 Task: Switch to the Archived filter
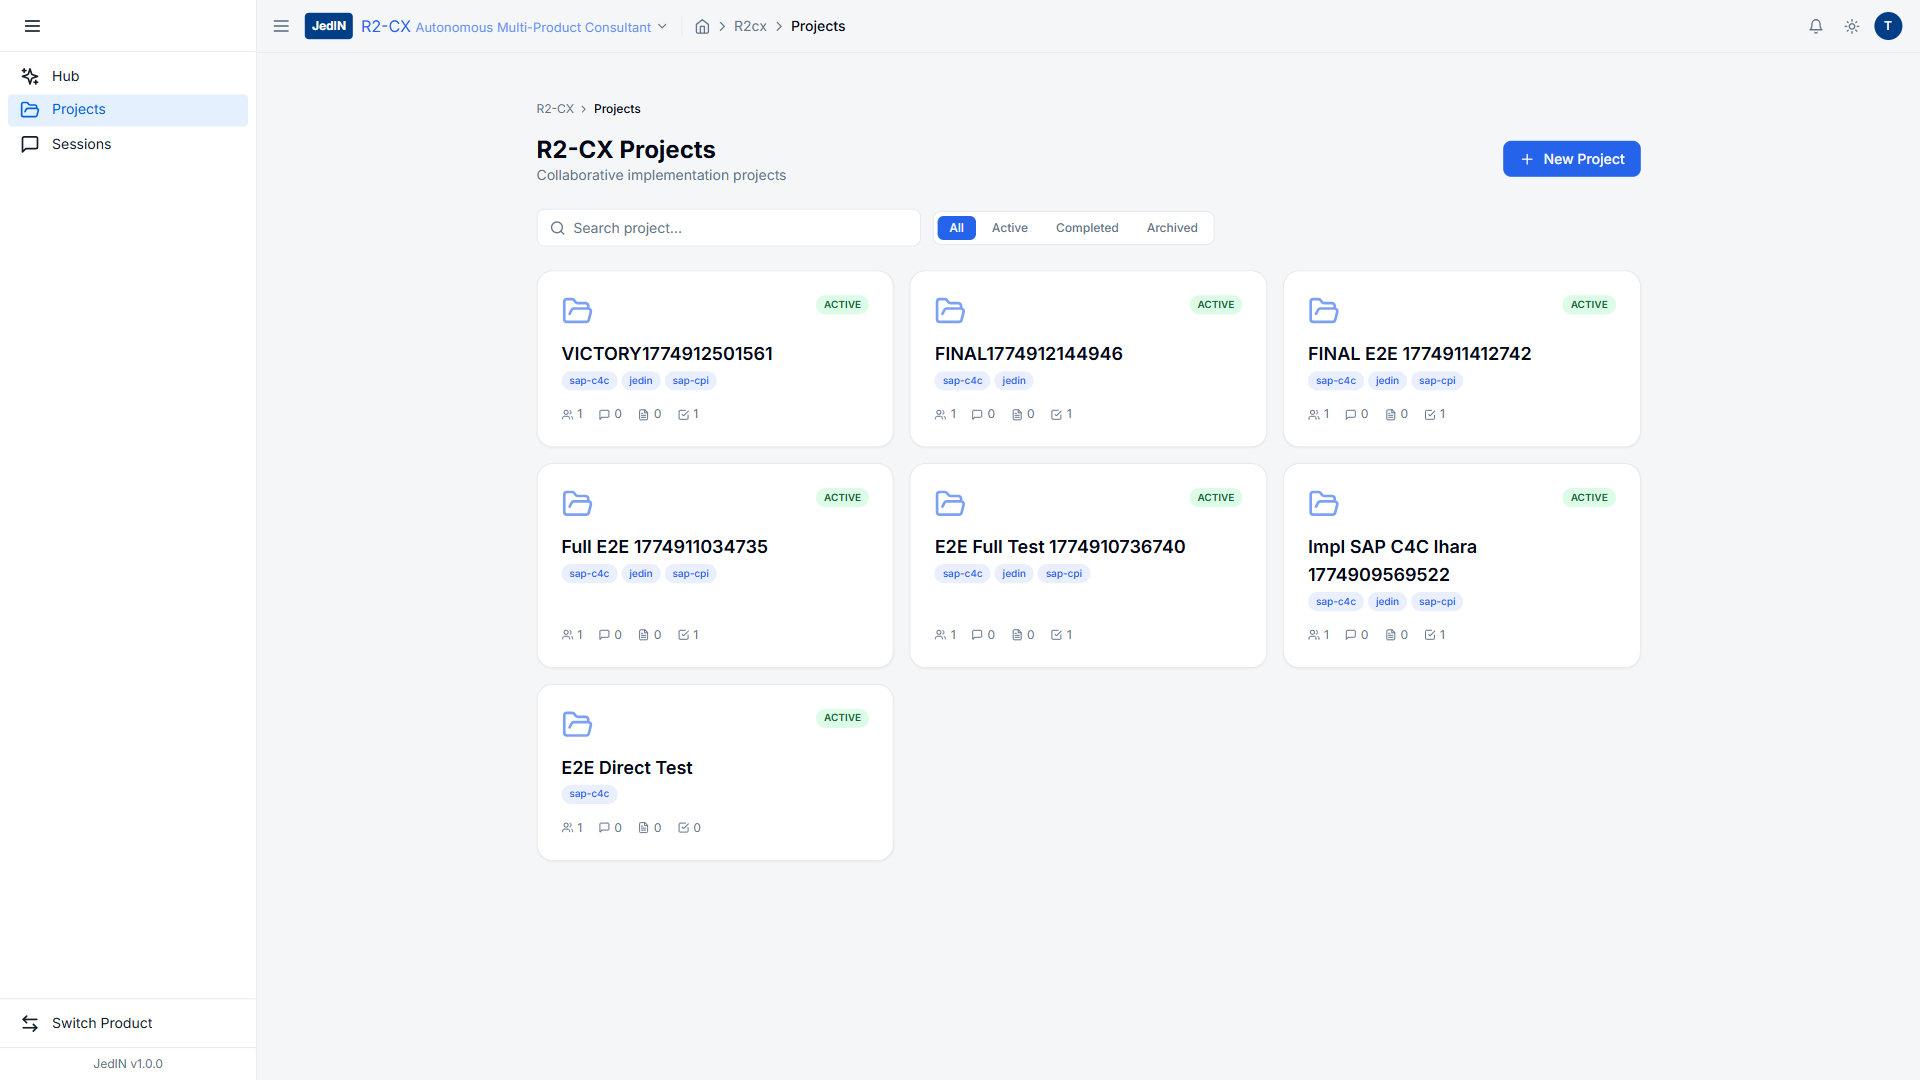pos(1172,228)
